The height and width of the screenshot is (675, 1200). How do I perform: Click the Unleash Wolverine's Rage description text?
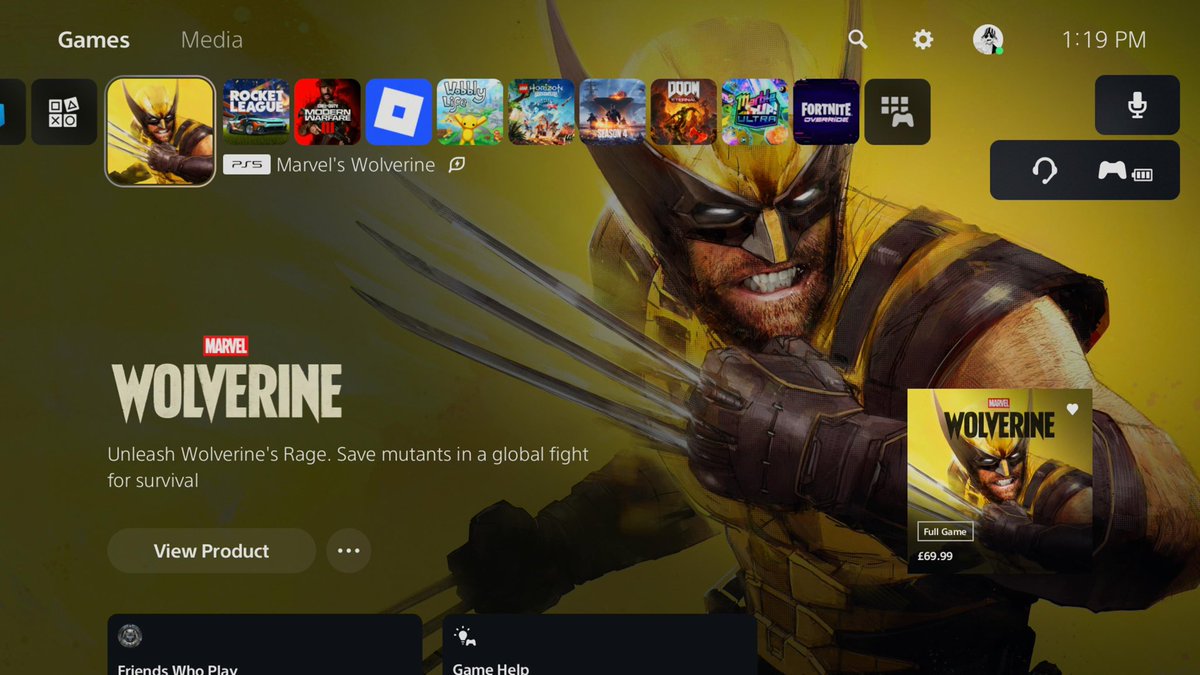tap(348, 467)
